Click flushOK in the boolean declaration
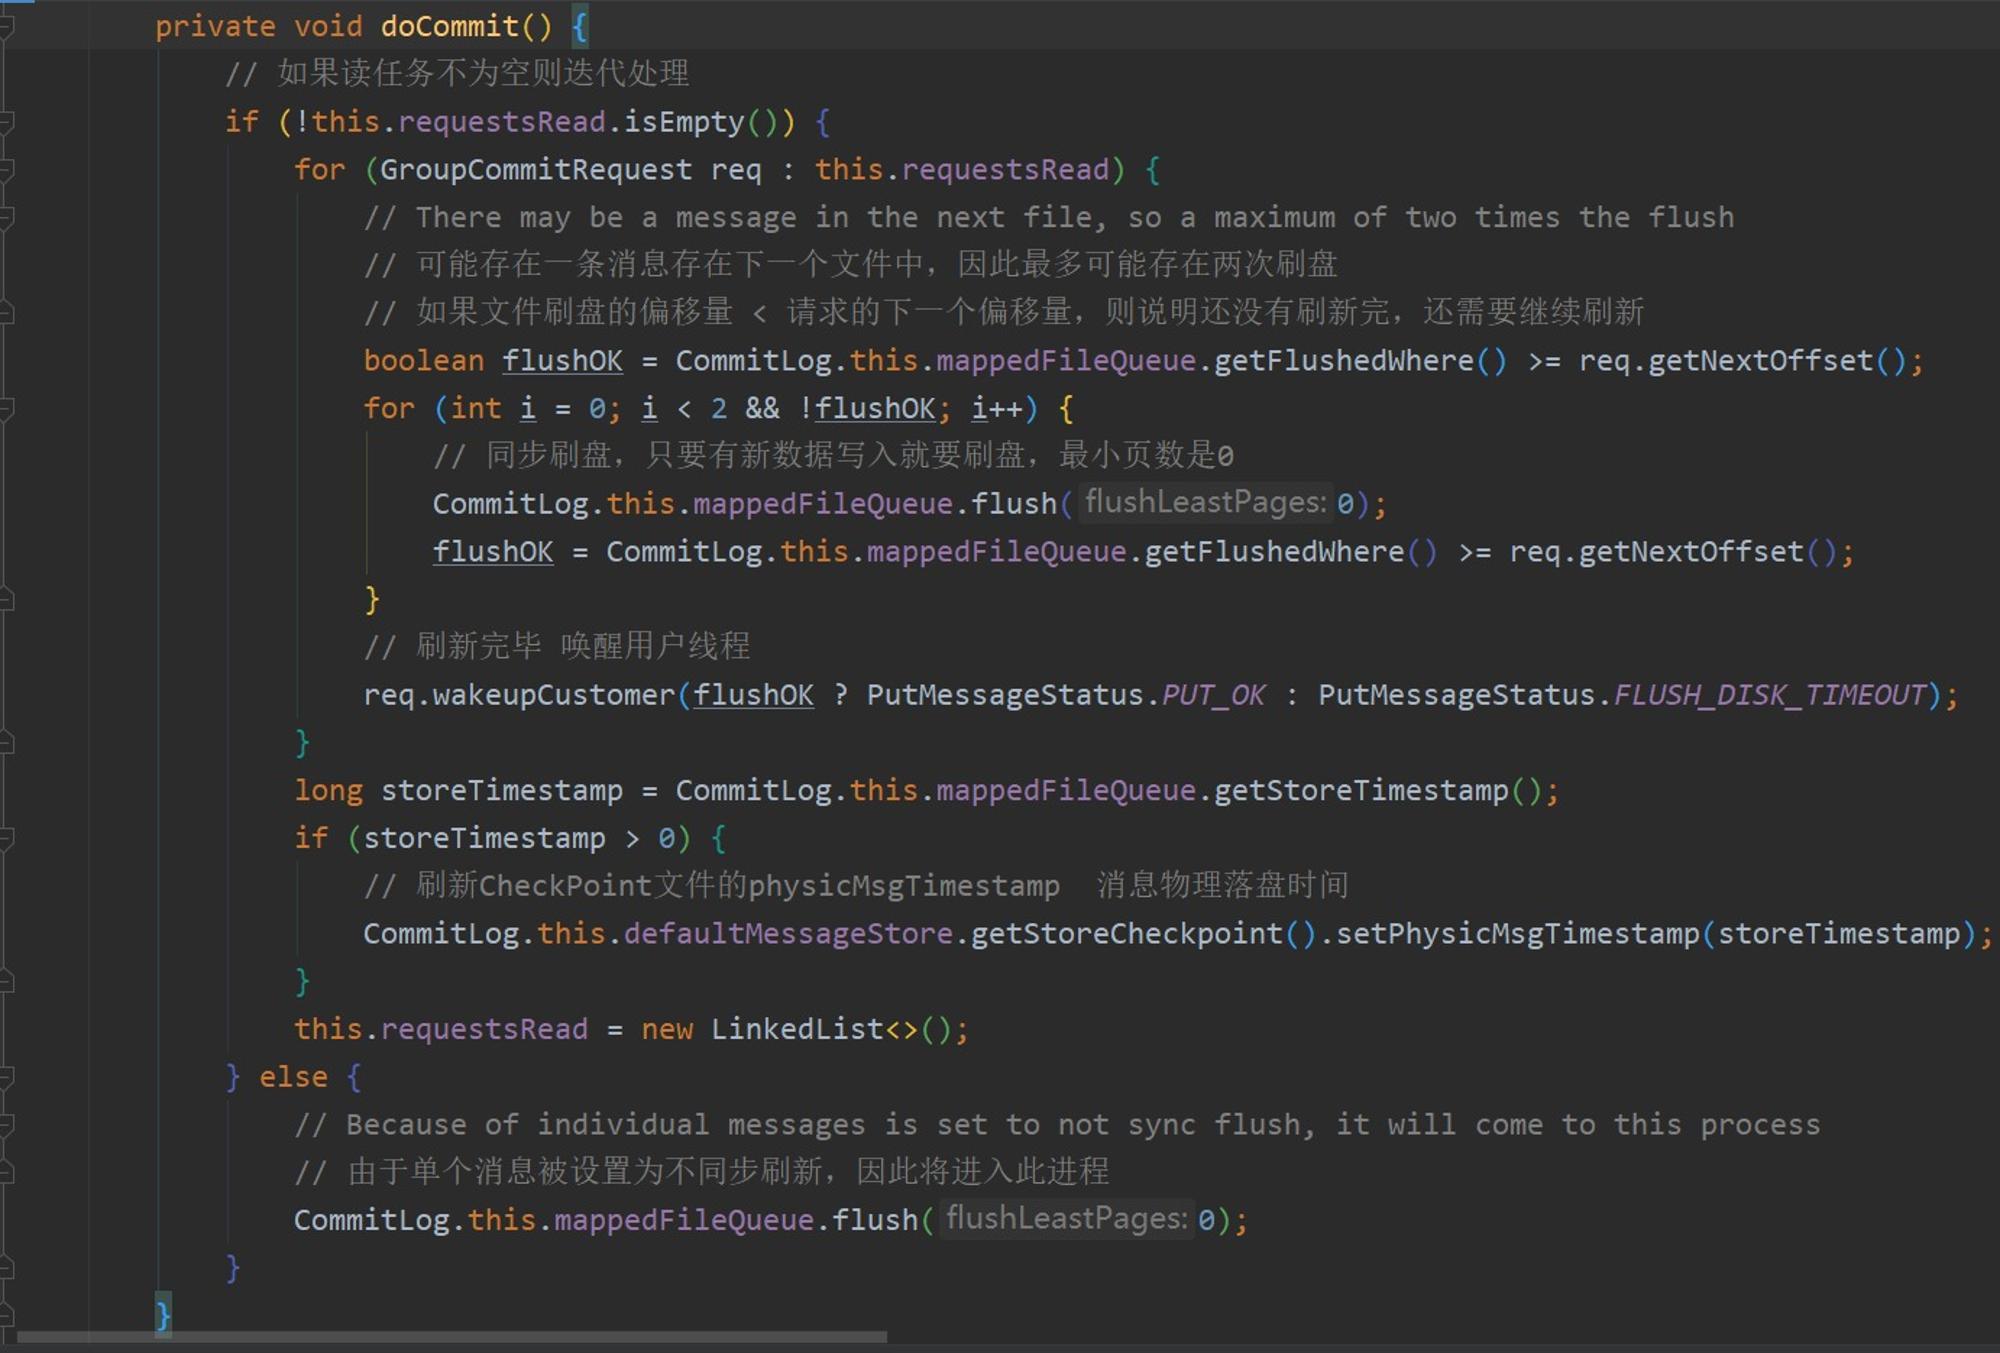Viewport: 2000px width, 1353px height. 562,361
